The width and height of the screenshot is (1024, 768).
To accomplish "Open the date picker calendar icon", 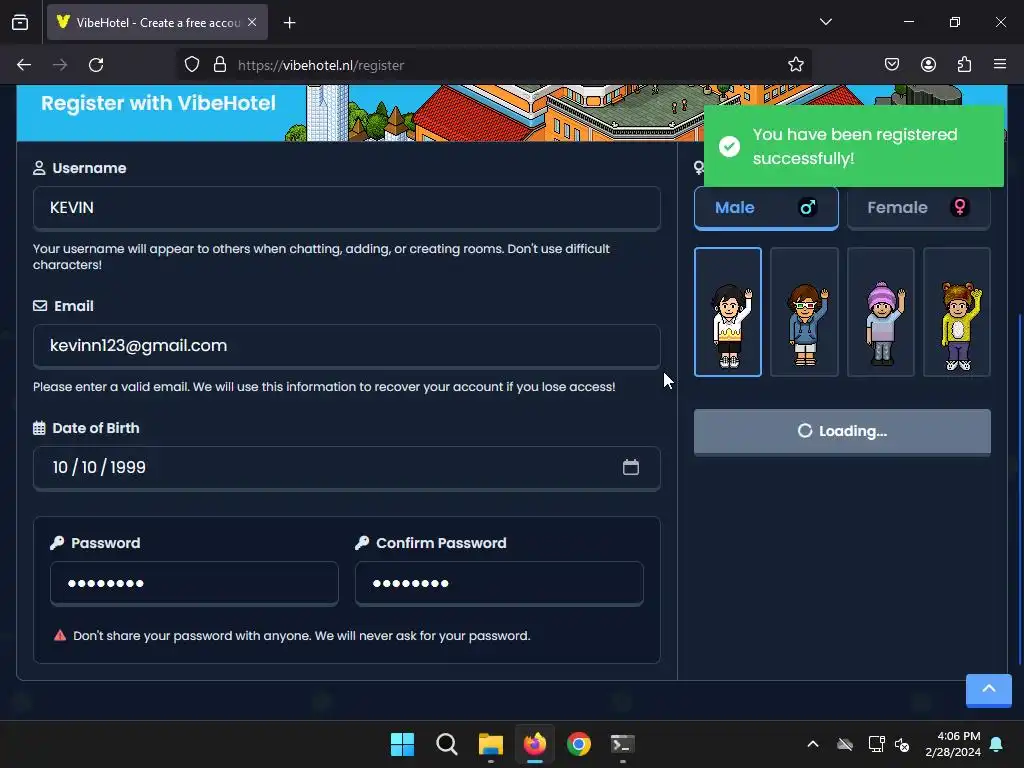I will (x=631, y=468).
